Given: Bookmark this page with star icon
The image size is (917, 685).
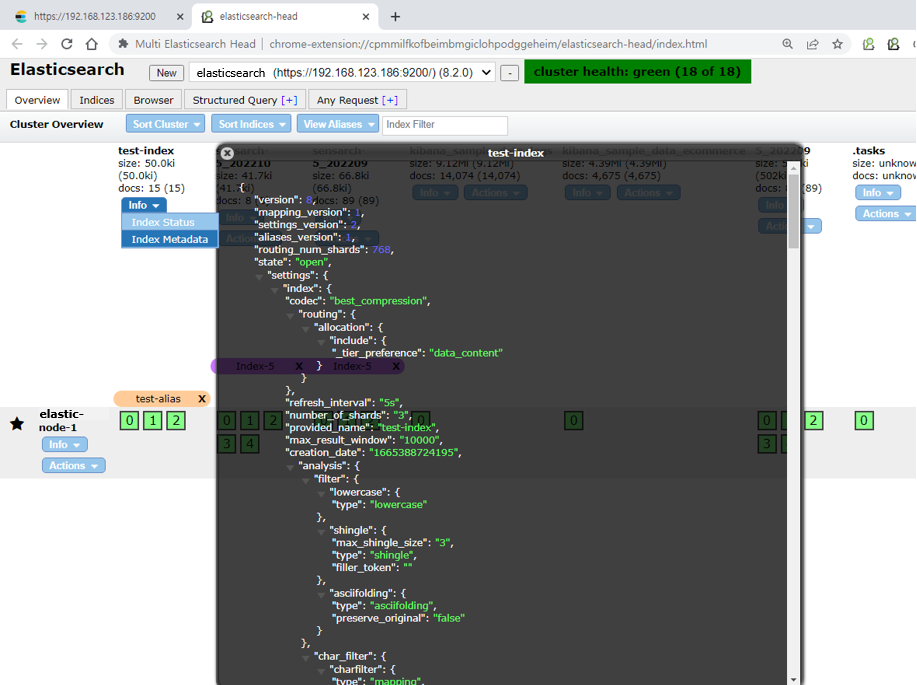Looking at the screenshot, I should (837, 44).
